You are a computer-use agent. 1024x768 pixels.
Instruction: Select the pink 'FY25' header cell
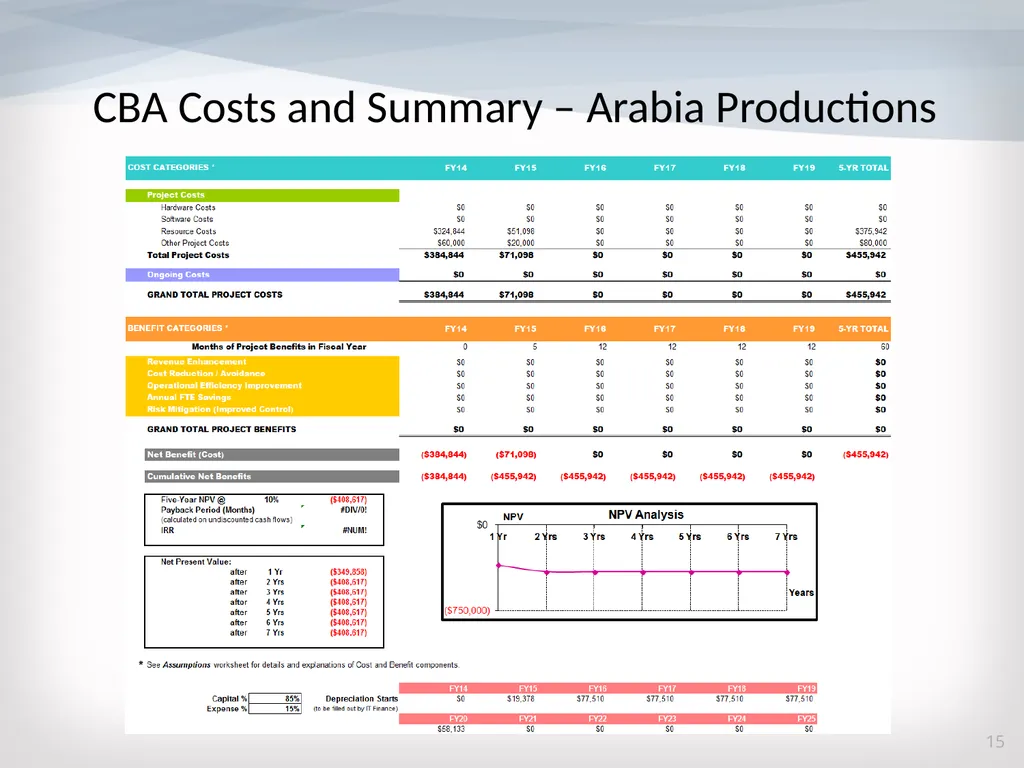coord(806,718)
